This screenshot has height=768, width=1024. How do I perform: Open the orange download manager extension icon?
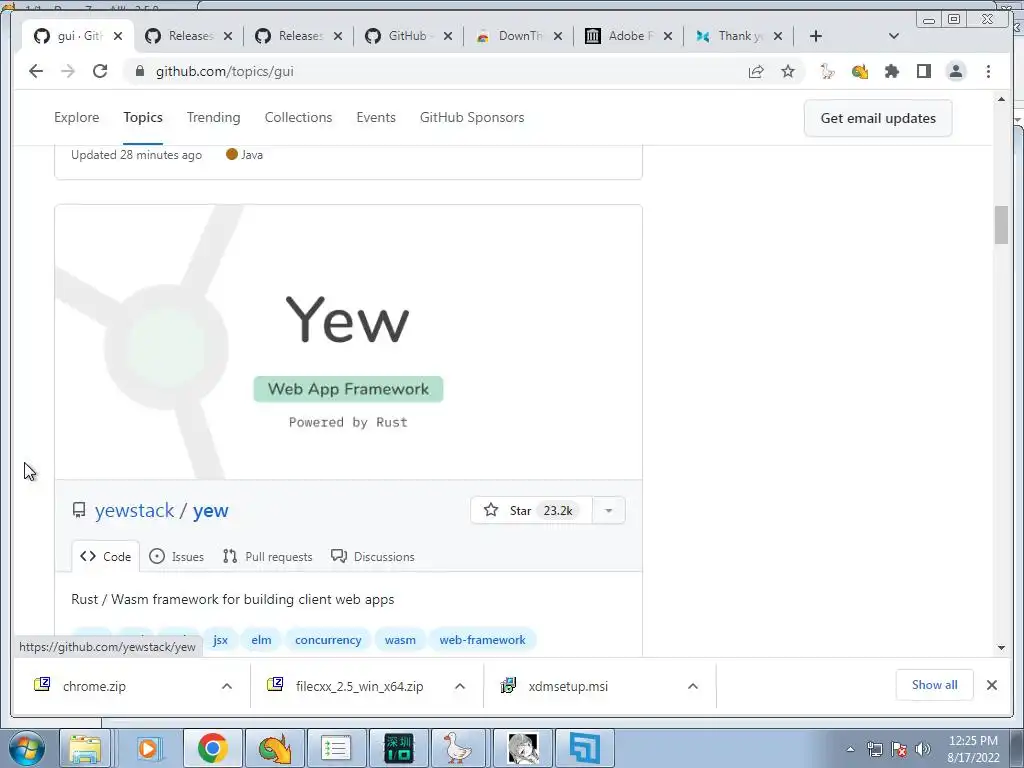pyautogui.click(x=859, y=72)
